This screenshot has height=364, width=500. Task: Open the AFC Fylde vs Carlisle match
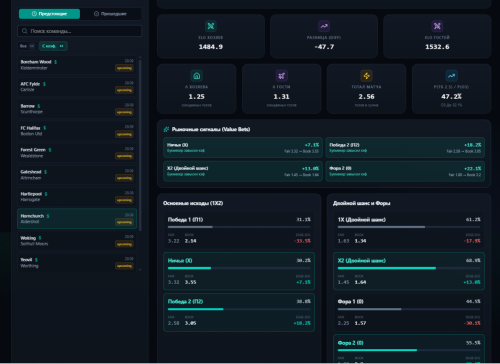tap(77, 87)
